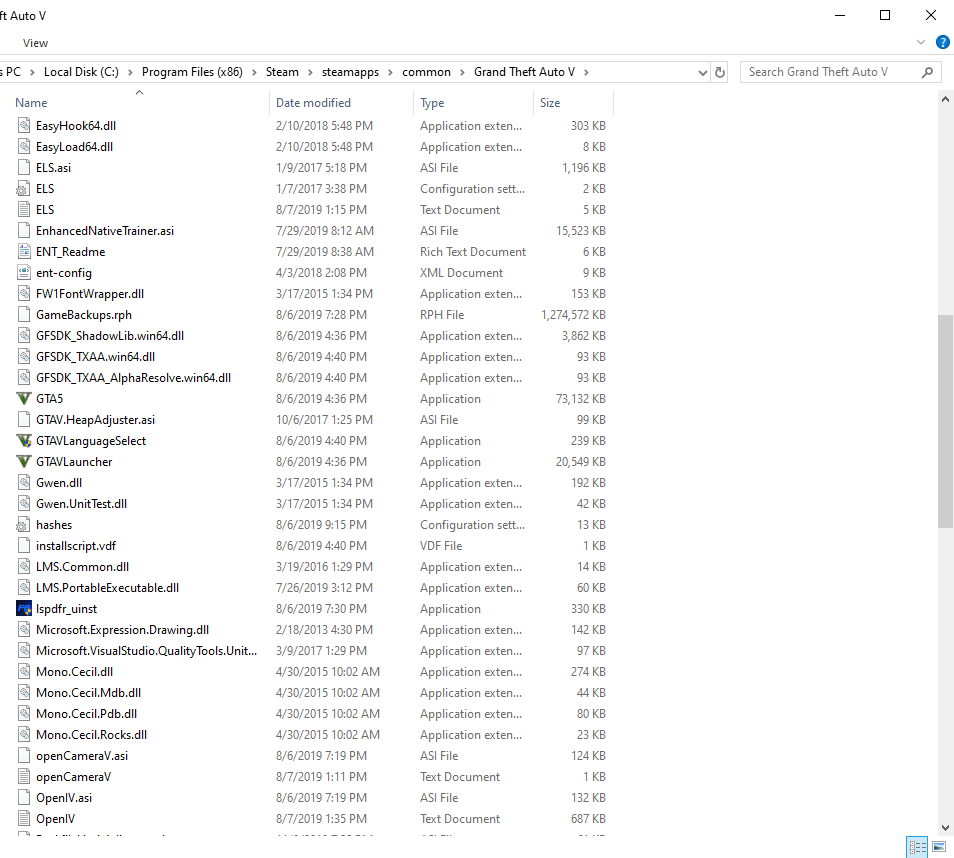Go to common folder in breadcrumb
The height and width of the screenshot is (858, 954).
[427, 72]
